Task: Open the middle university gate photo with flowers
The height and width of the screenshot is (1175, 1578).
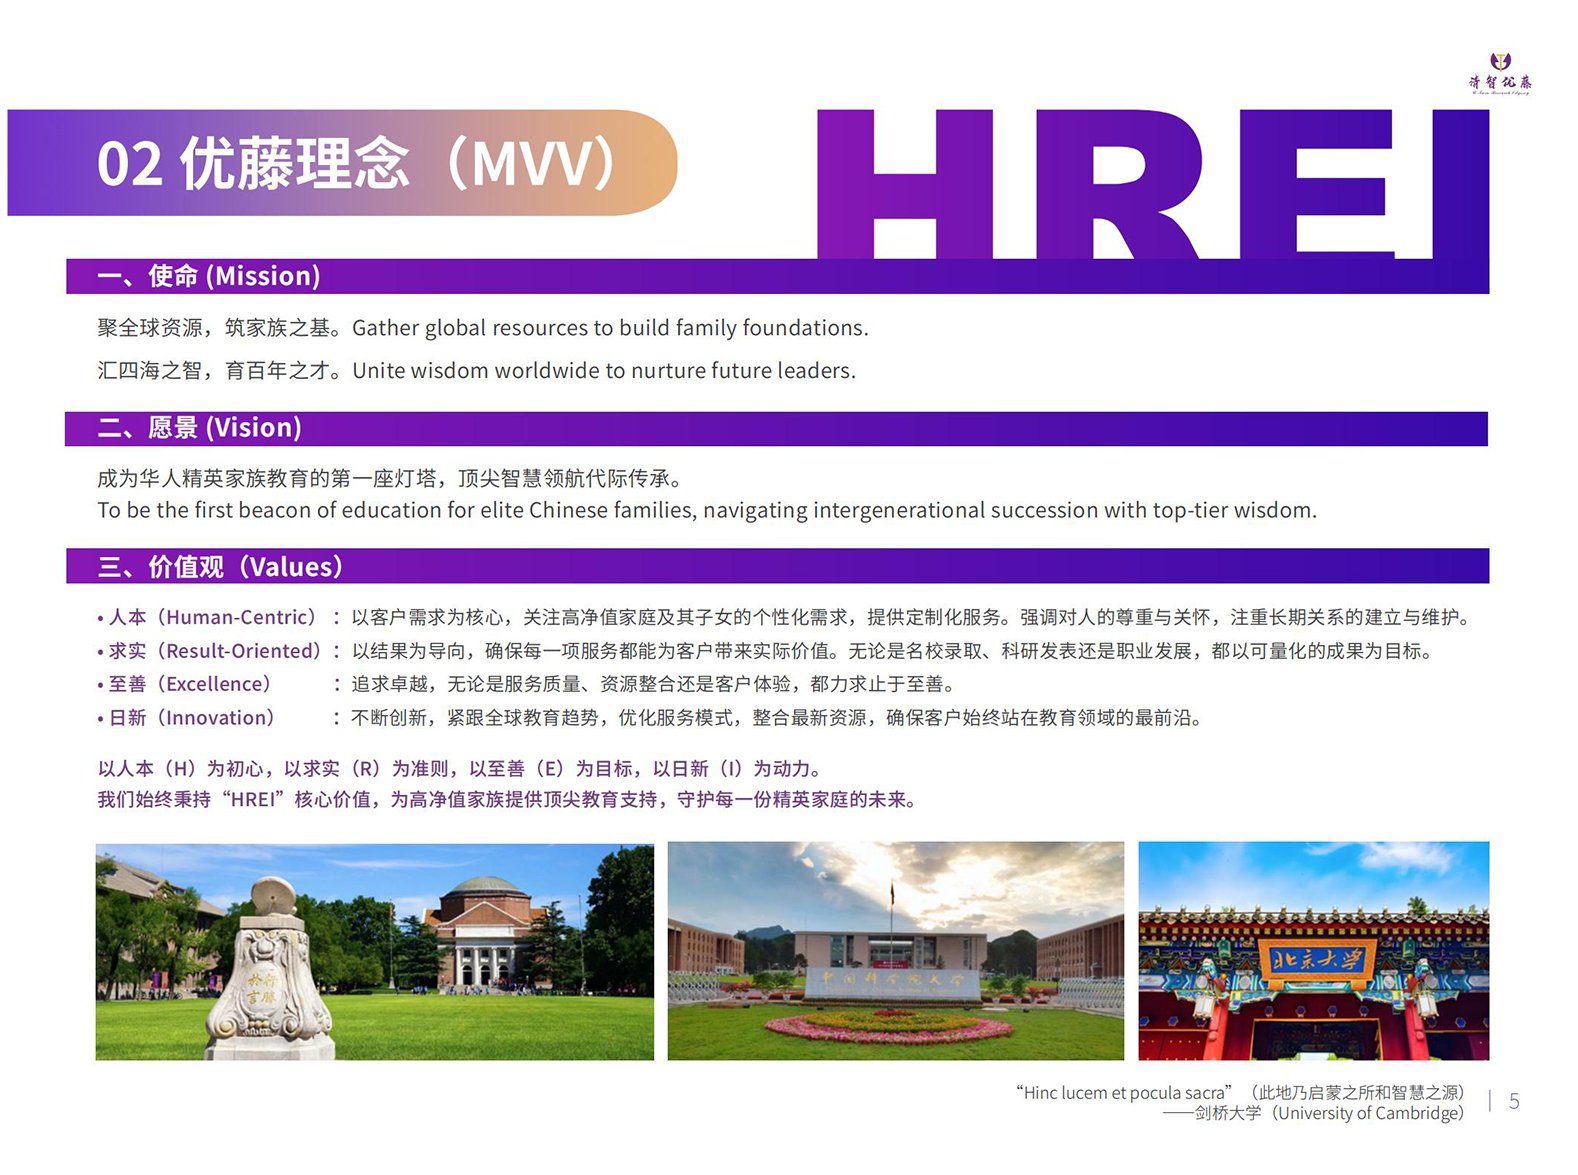Action: [896, 951]
